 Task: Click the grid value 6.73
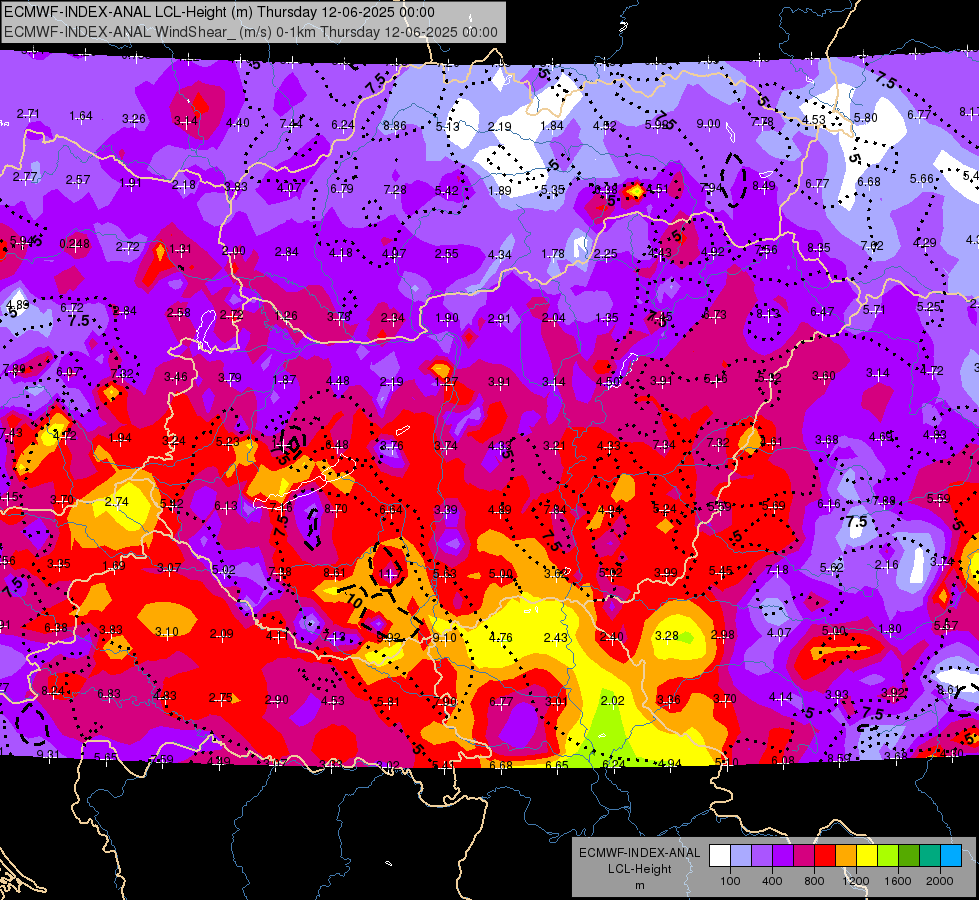(x=715, y=314)
